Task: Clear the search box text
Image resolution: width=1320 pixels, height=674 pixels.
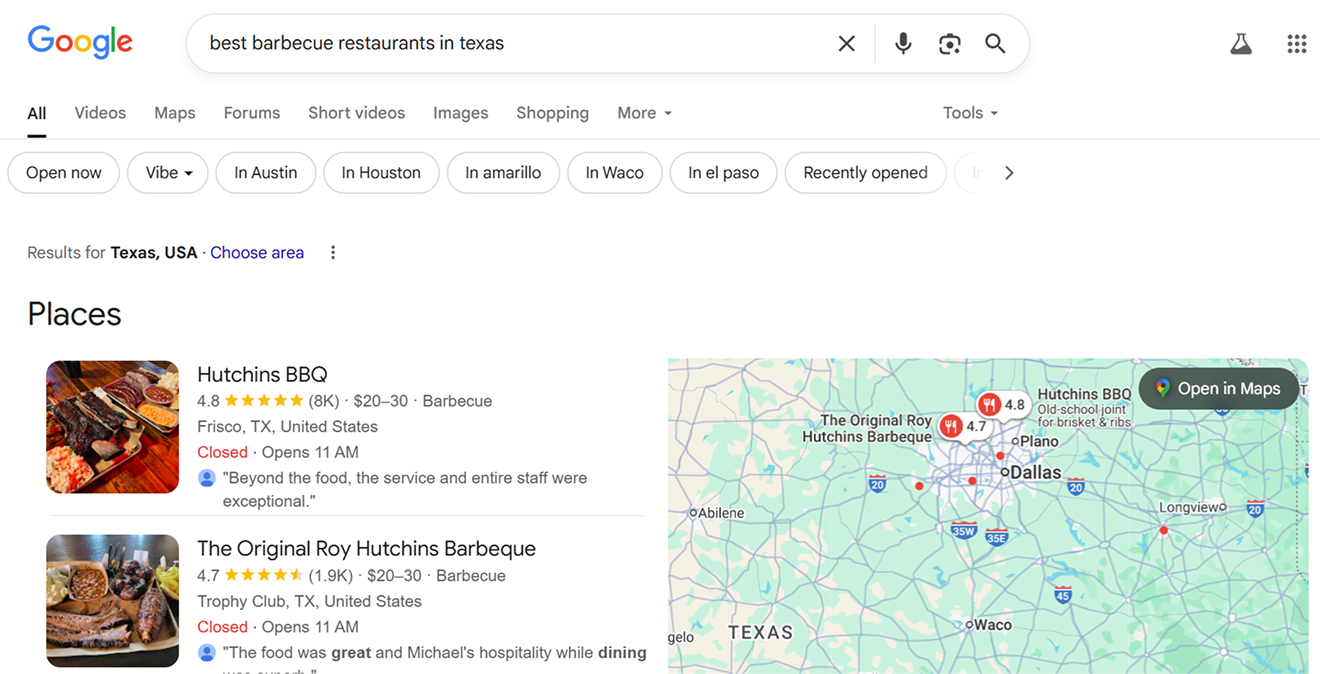Action: [846, 43]
